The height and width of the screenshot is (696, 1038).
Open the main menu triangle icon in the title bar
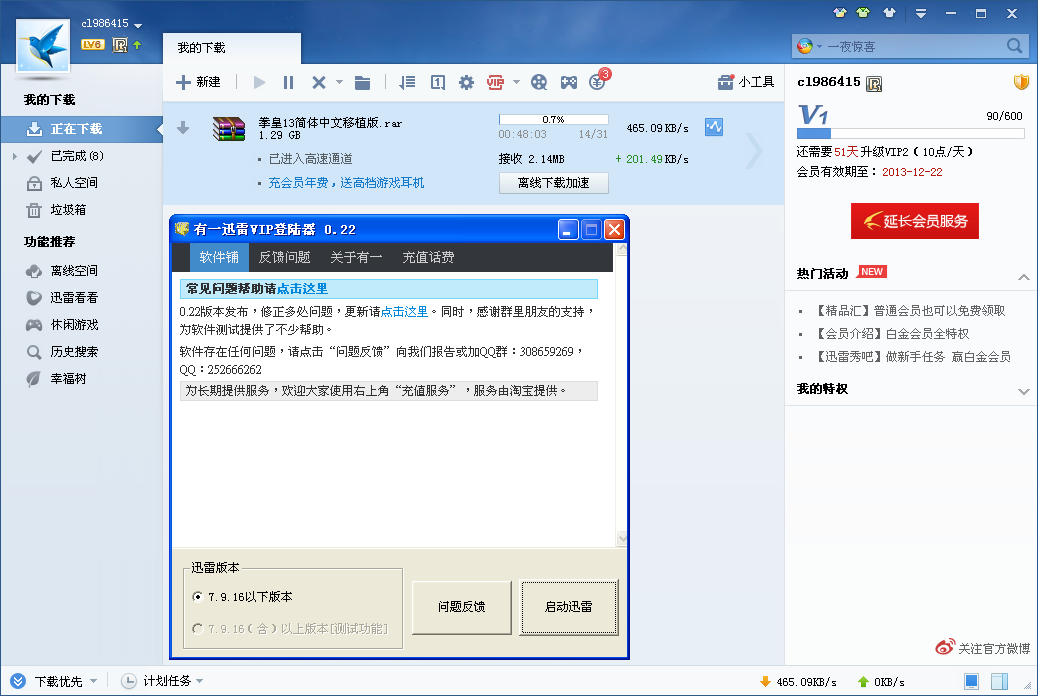click(921, 13)
